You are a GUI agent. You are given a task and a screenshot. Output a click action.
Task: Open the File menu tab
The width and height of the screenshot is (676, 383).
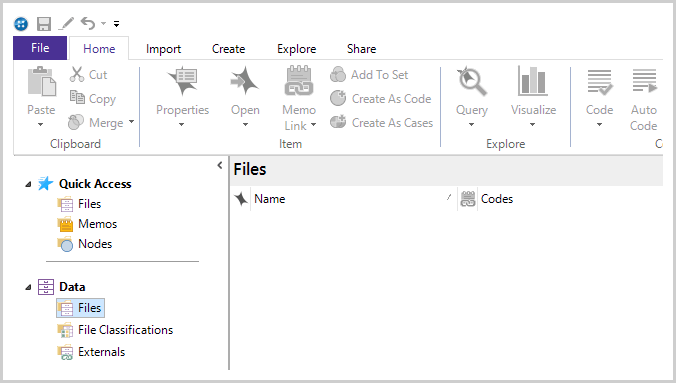point(40,48)
